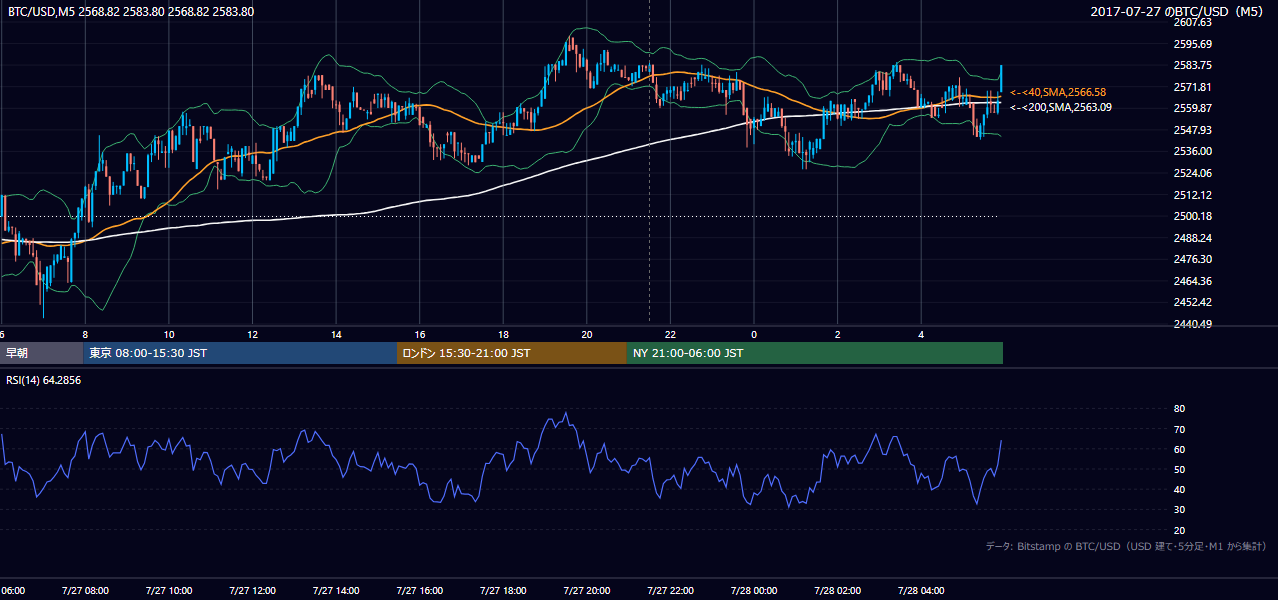Click the 7/27 12:00 bottom time label
The width and height of the screenshot is (1278, 600).
tap(251, 591)
